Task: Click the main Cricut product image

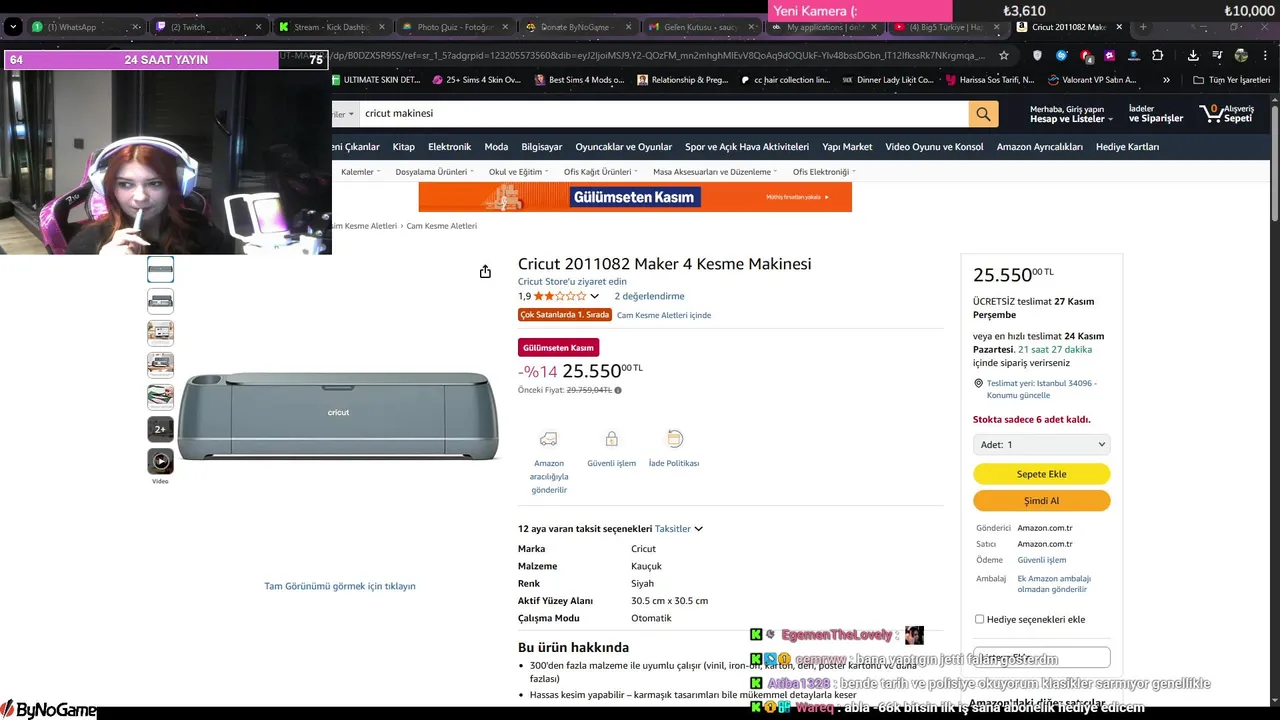Action: [339, 416]
